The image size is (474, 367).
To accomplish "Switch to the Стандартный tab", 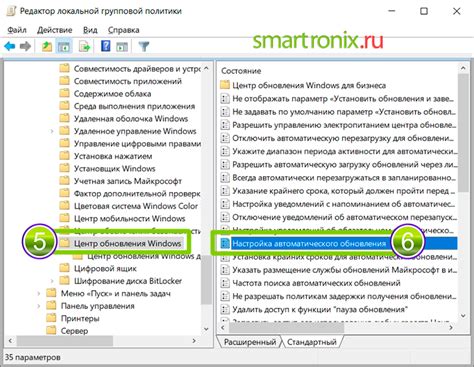I will (312, 342).
